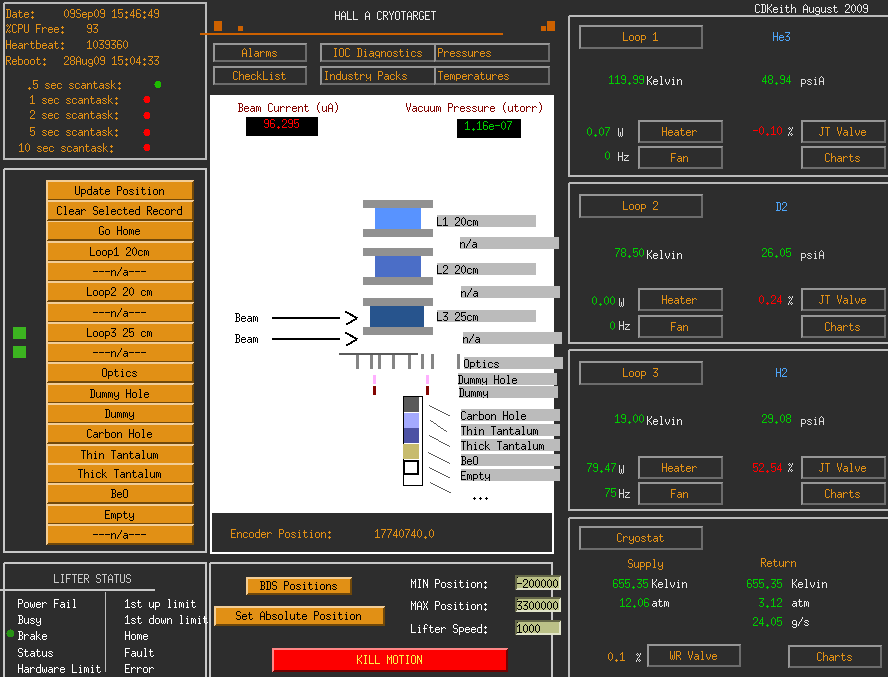Open the Alarms panel
Image resolution: width=888 pixels, height=677 pixels.
coord(259,53)
